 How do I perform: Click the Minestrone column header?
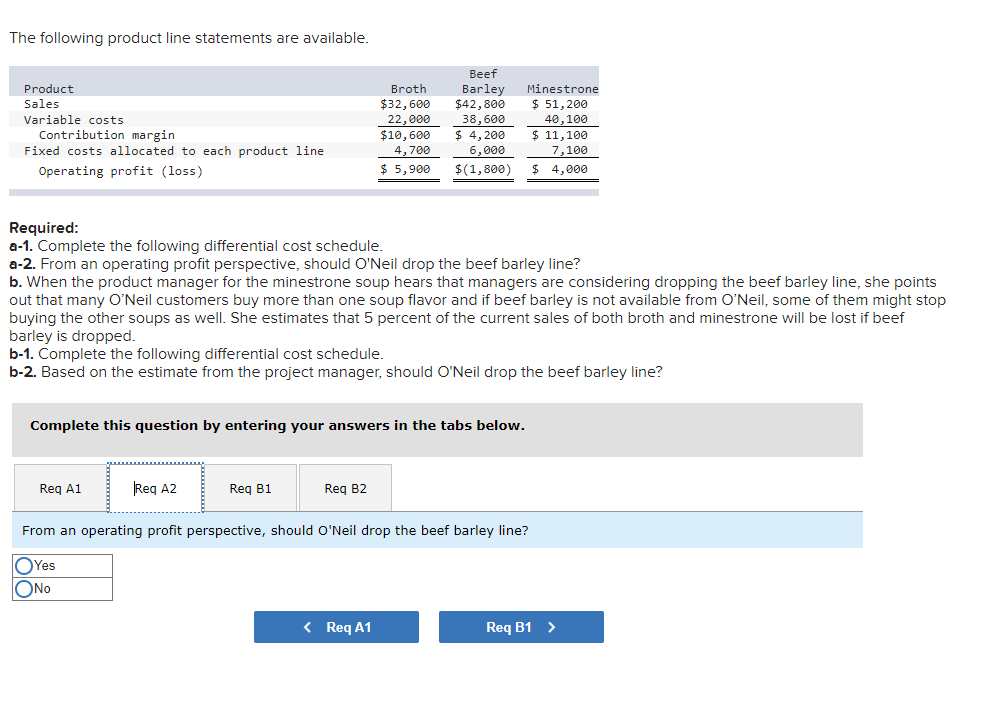point(562,88)
